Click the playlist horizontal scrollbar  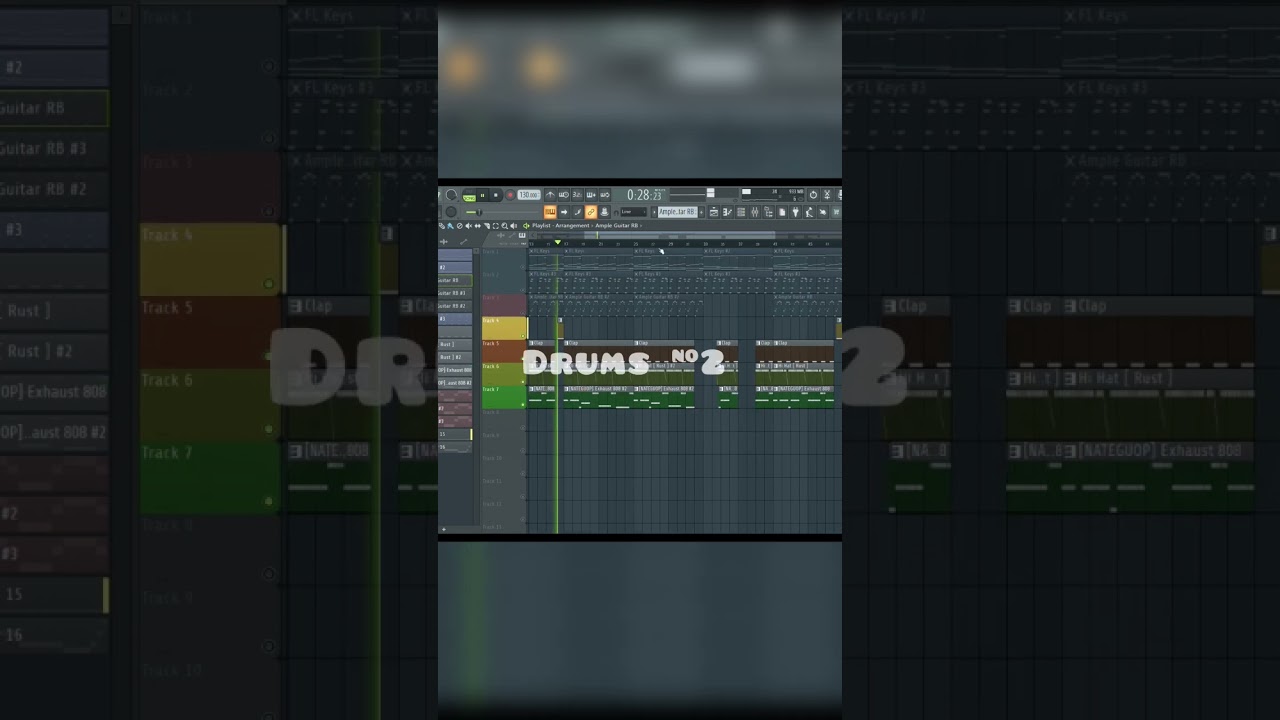tap(685, 235)
